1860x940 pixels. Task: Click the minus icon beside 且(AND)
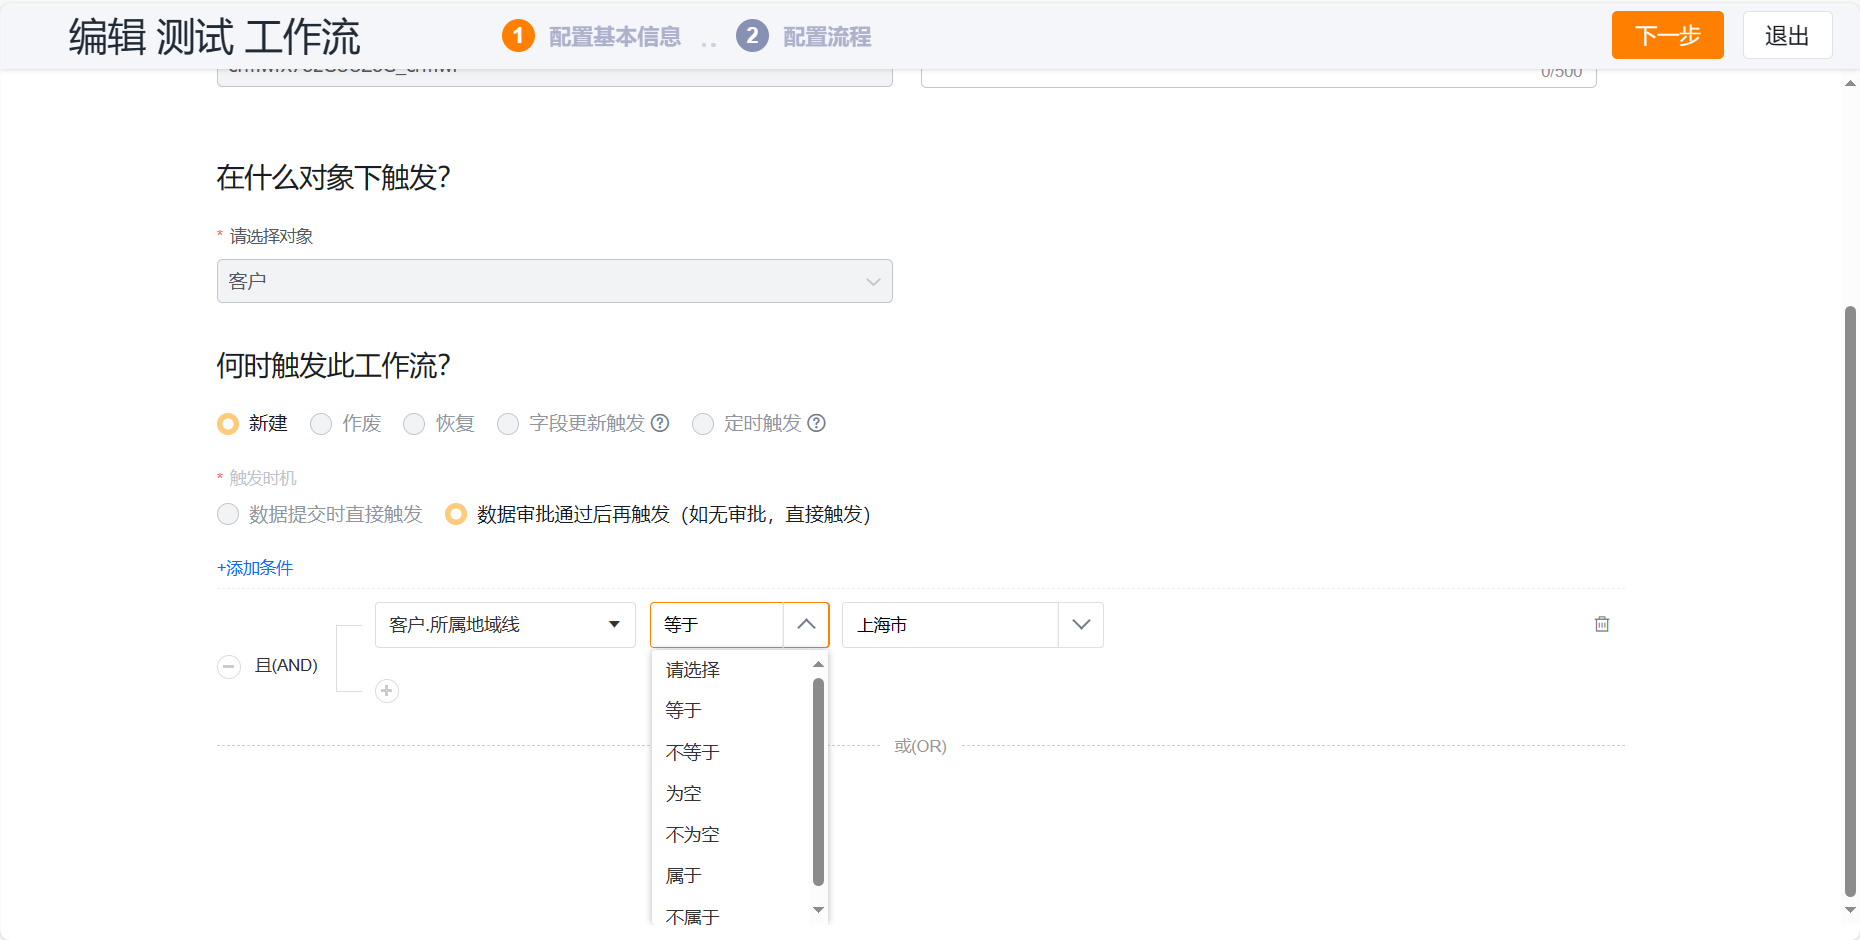[x=229, y=667]
